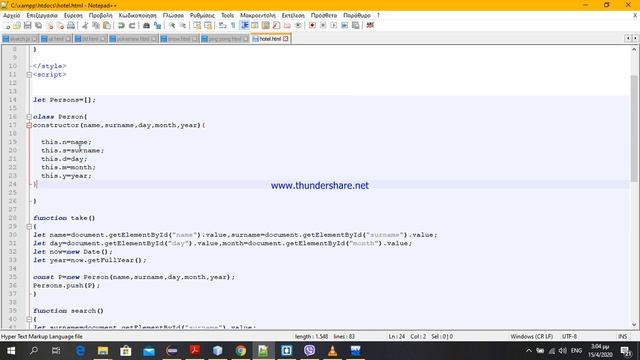Show the Document Map panel icon
The image size is (640, 360).
tap(266, 25)
